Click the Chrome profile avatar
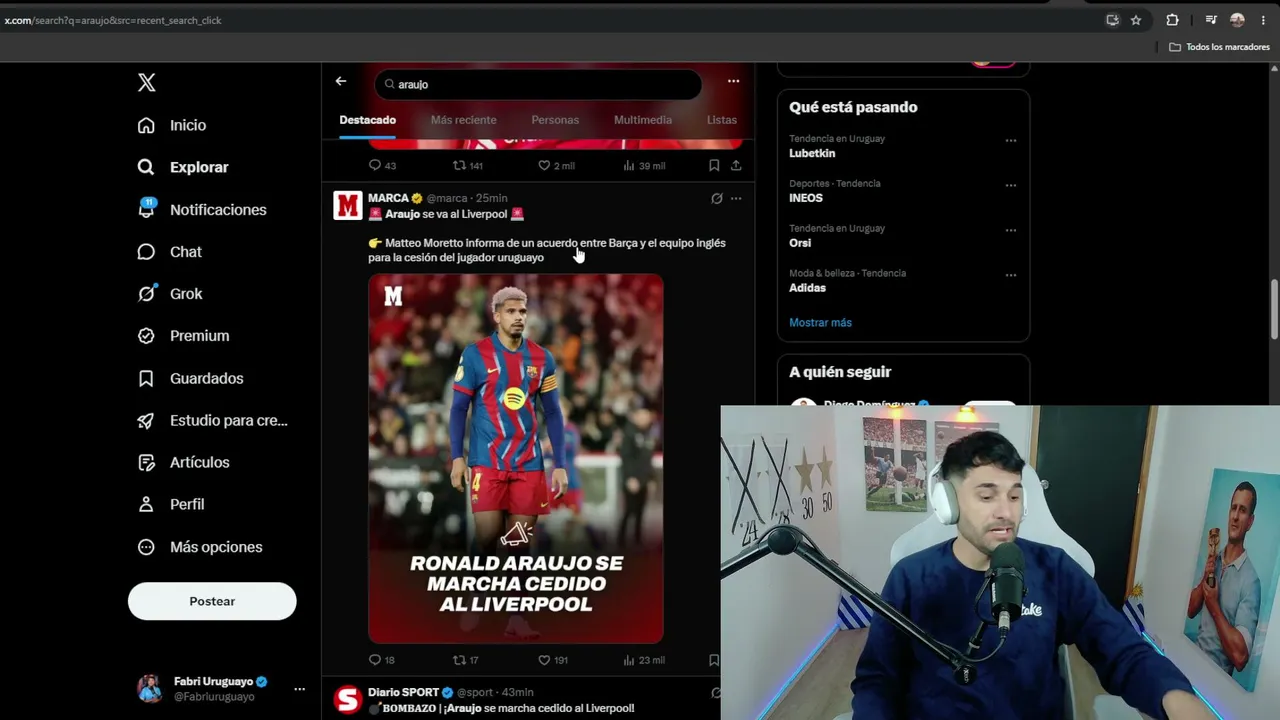 click(x=1237, y=20)
